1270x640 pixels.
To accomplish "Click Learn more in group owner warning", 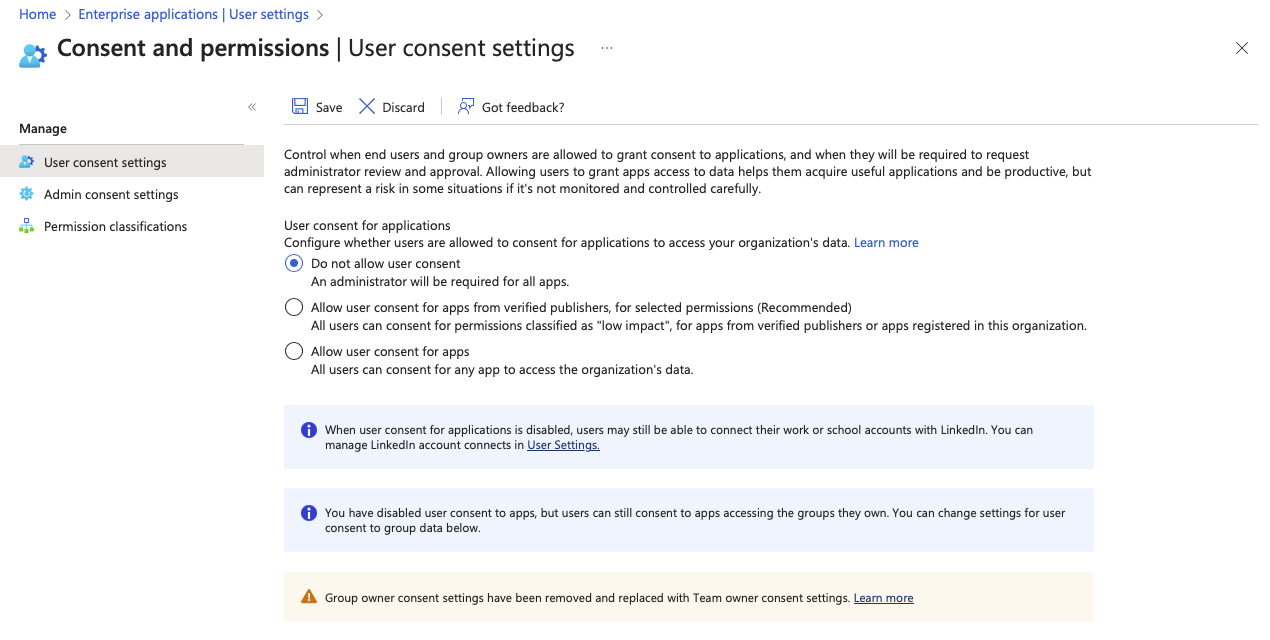I will pyautogui.click(x=883, y=598).
